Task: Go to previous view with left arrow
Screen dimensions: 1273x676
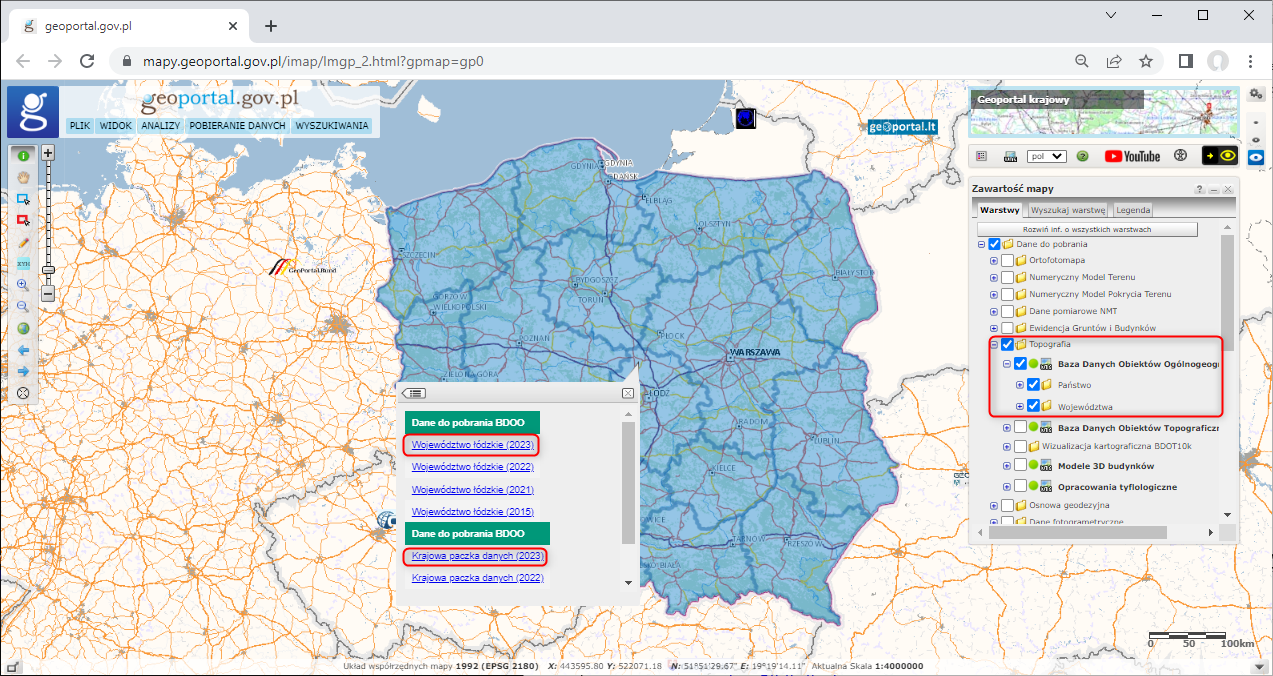Action: [x=22, y=350]
